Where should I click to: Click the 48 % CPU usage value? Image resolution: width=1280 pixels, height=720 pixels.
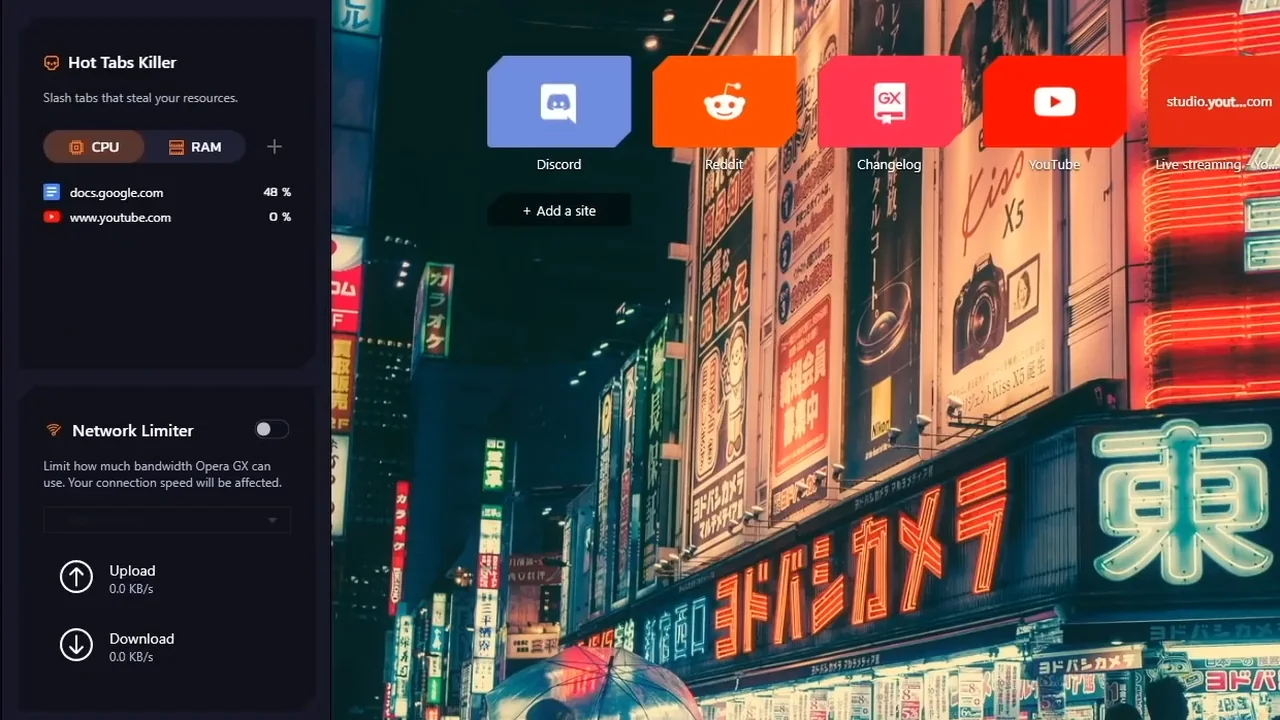[277, 192]
